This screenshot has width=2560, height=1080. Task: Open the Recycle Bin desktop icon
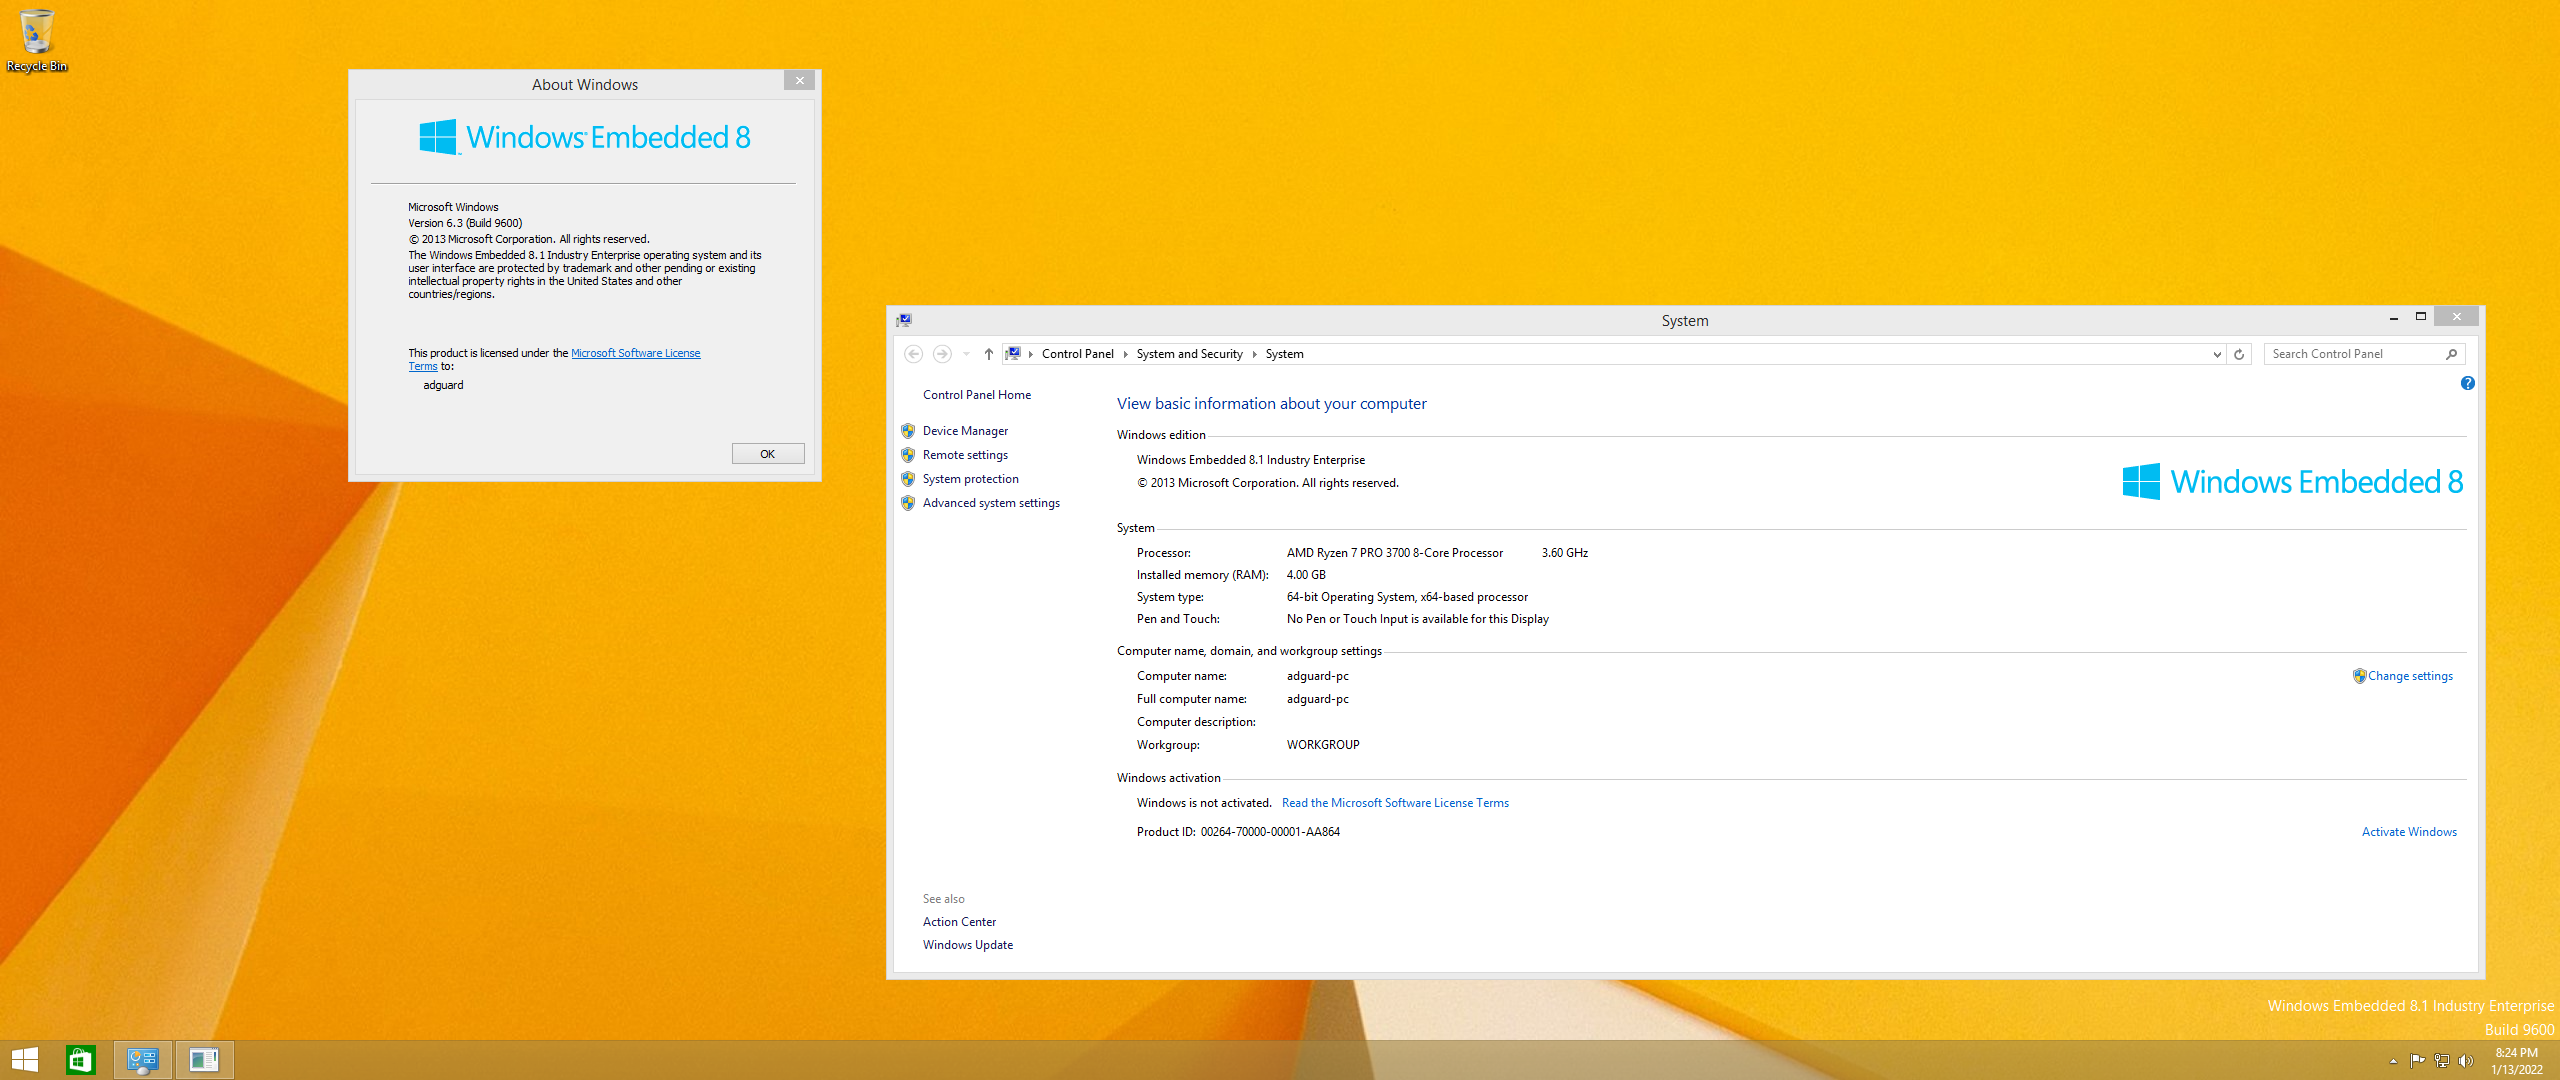click(37, 40)
